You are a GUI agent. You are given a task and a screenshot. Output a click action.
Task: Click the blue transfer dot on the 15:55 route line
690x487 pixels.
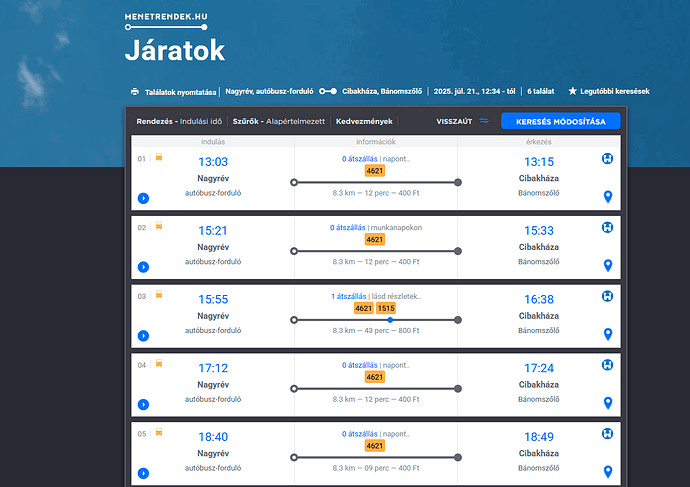pos(390,320)
